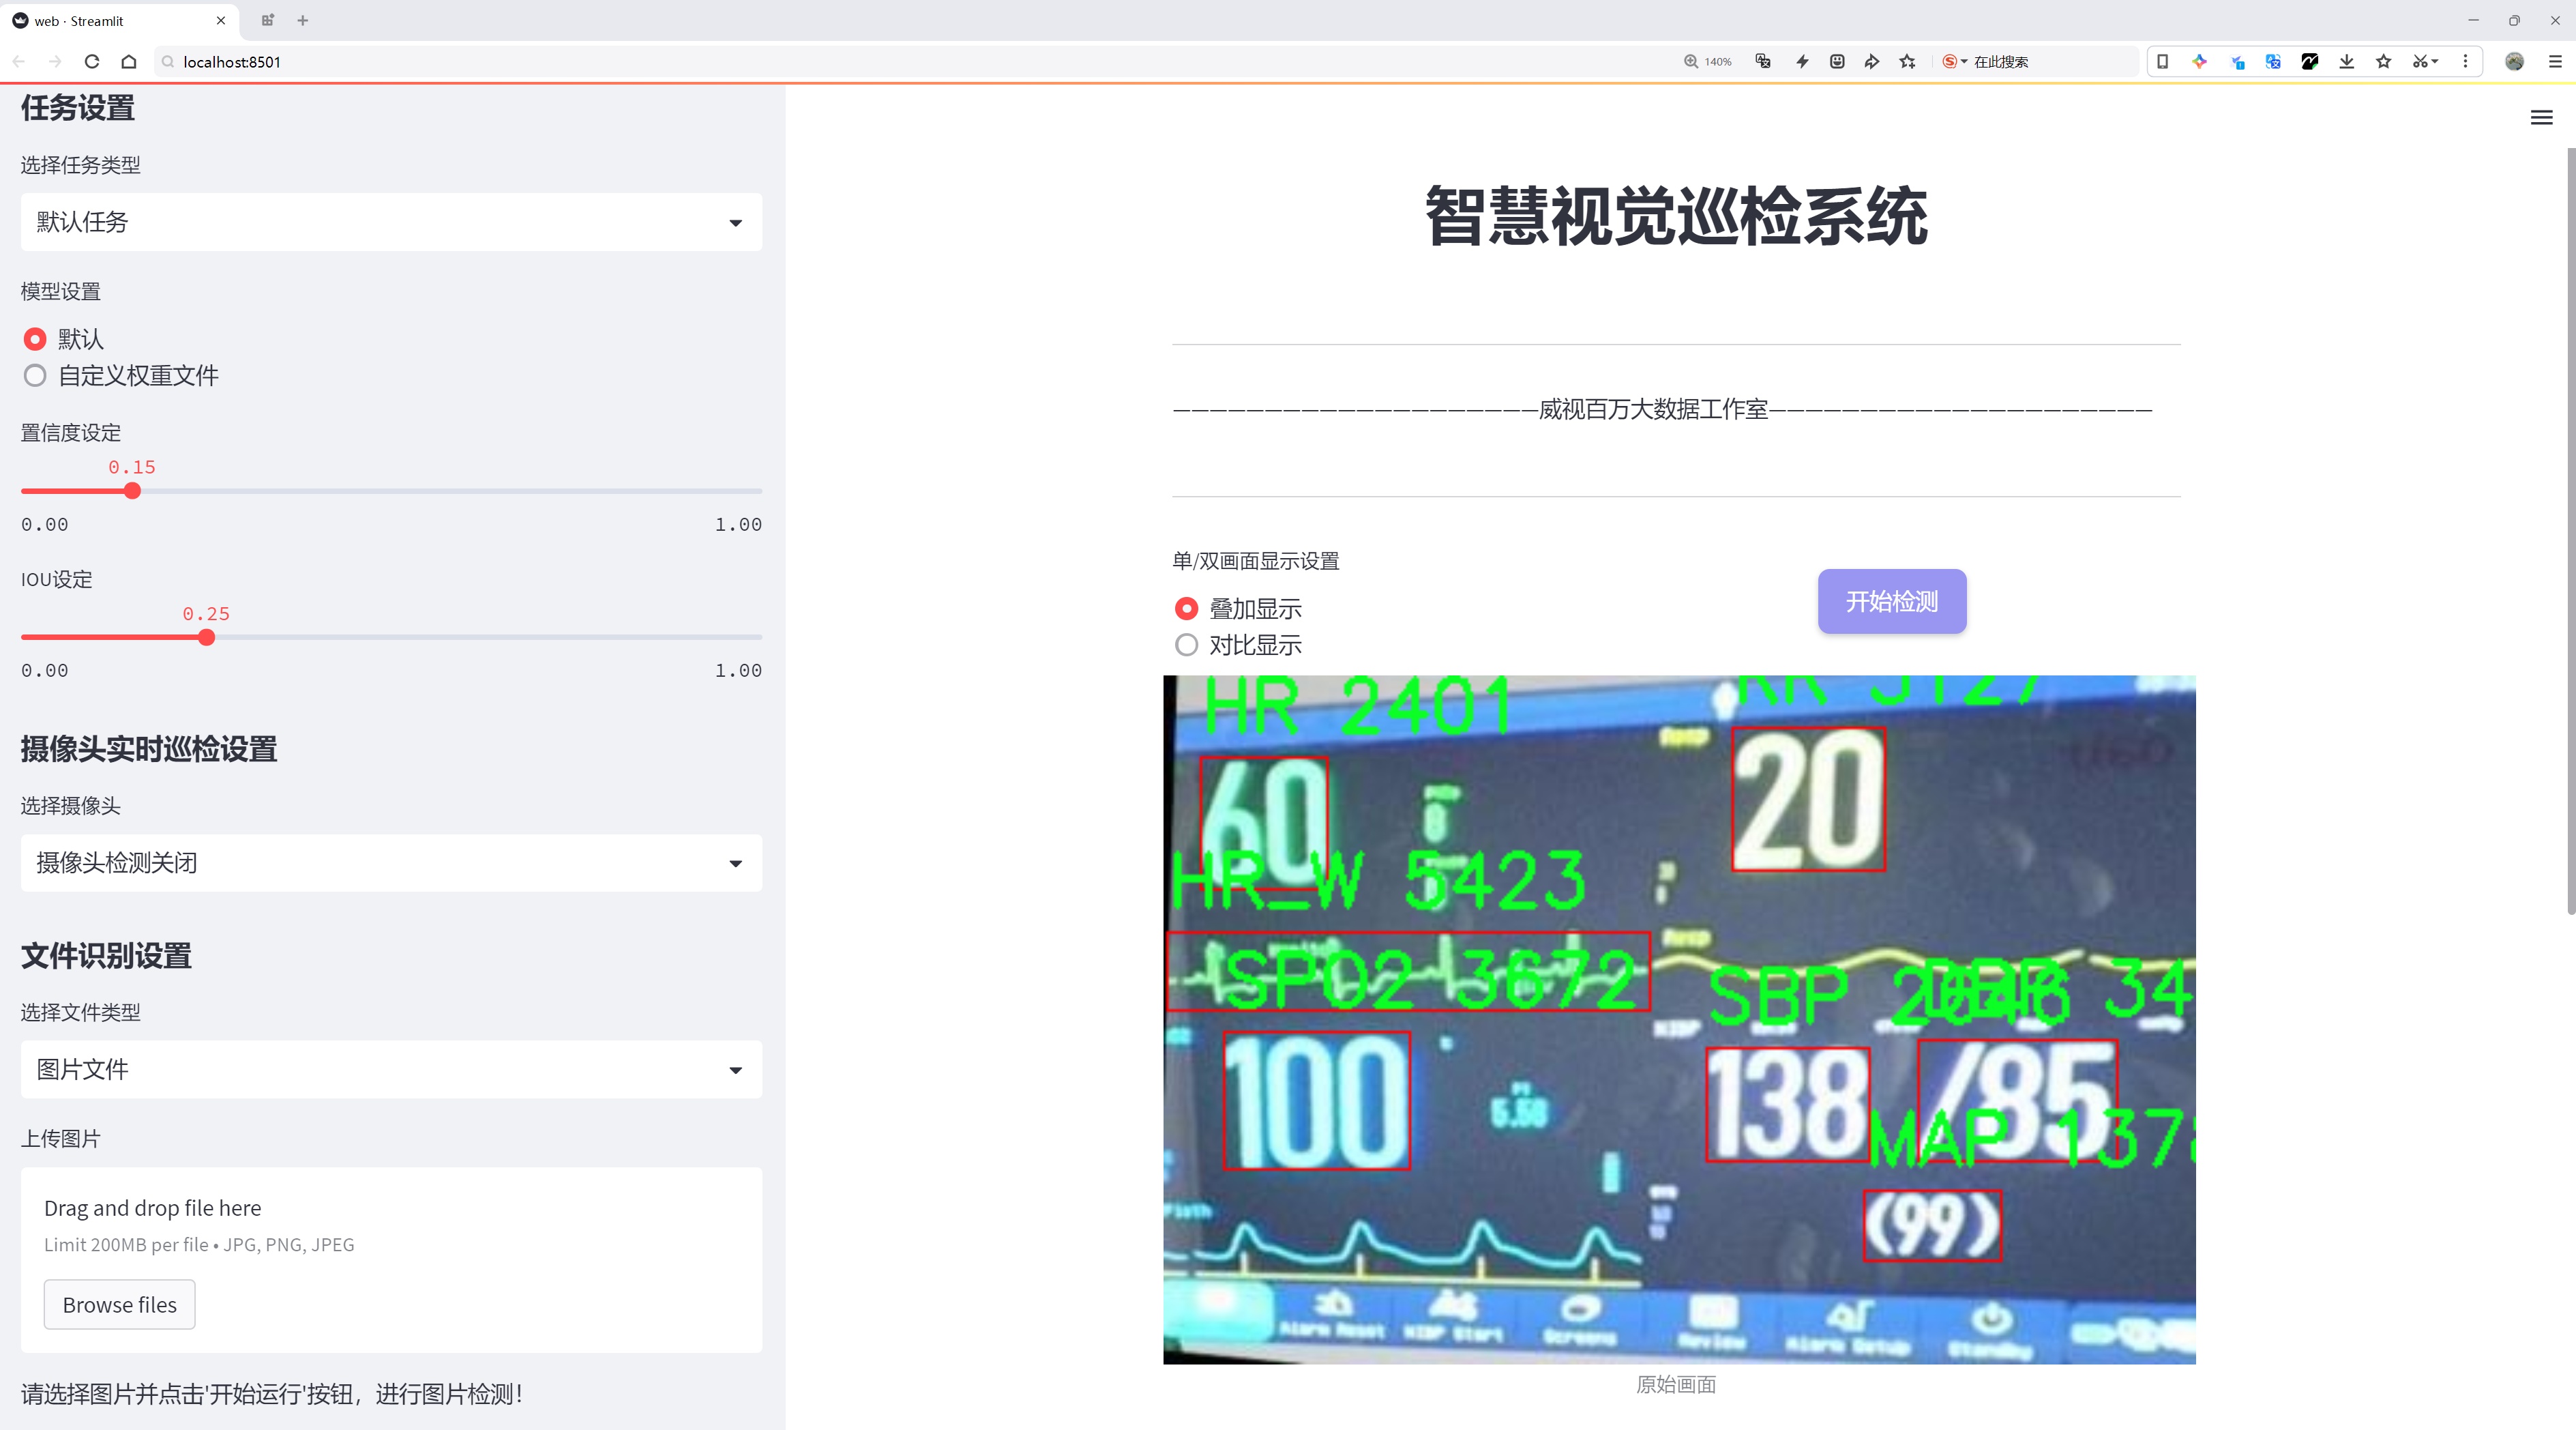This screenshot has width=2576, height=1430.
Task: Expand the 图片文件 file type dropdown
Action: click(x=391, y=1070)
